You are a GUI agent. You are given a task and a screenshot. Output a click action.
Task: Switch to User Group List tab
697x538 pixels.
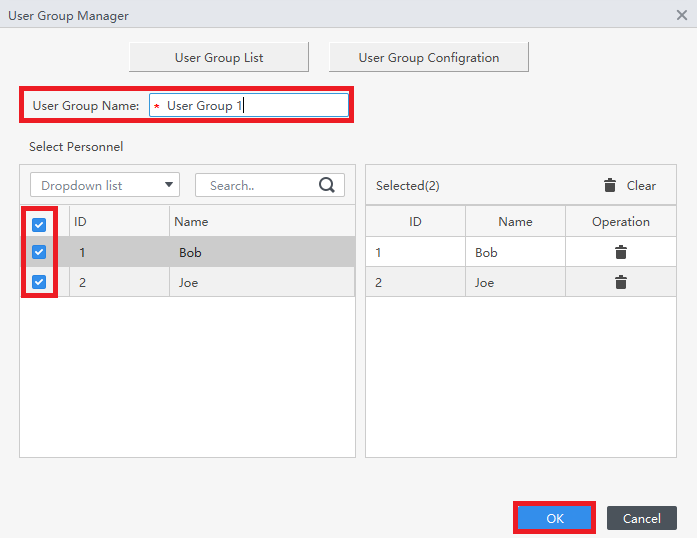point(219,57)
